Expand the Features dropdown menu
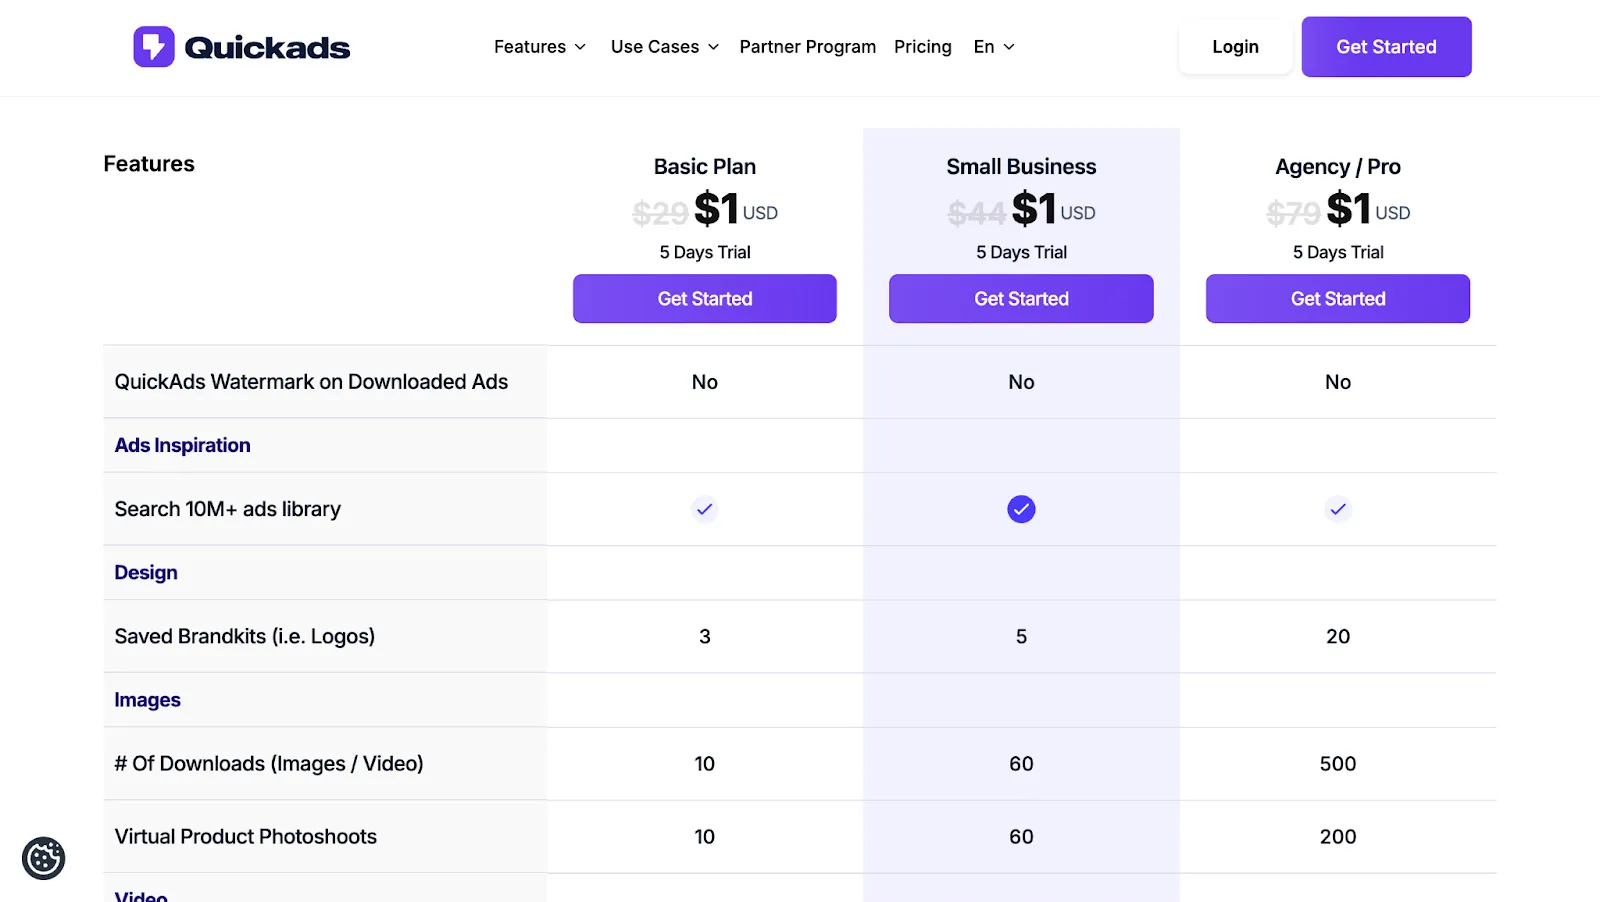 click(540, 47)
